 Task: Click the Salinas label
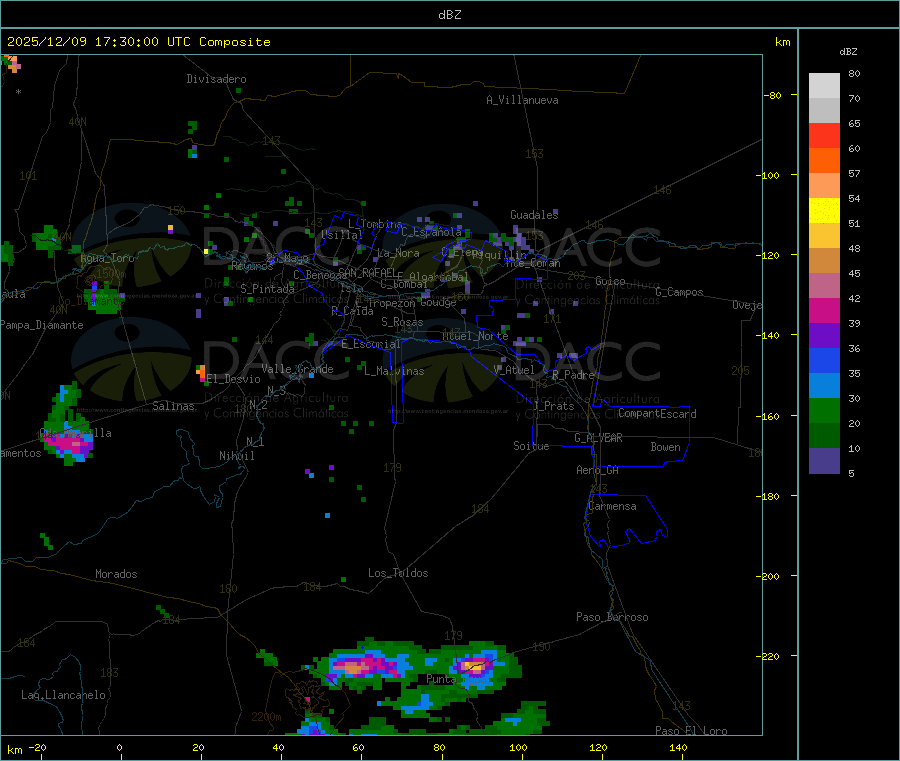click(173, 406)
